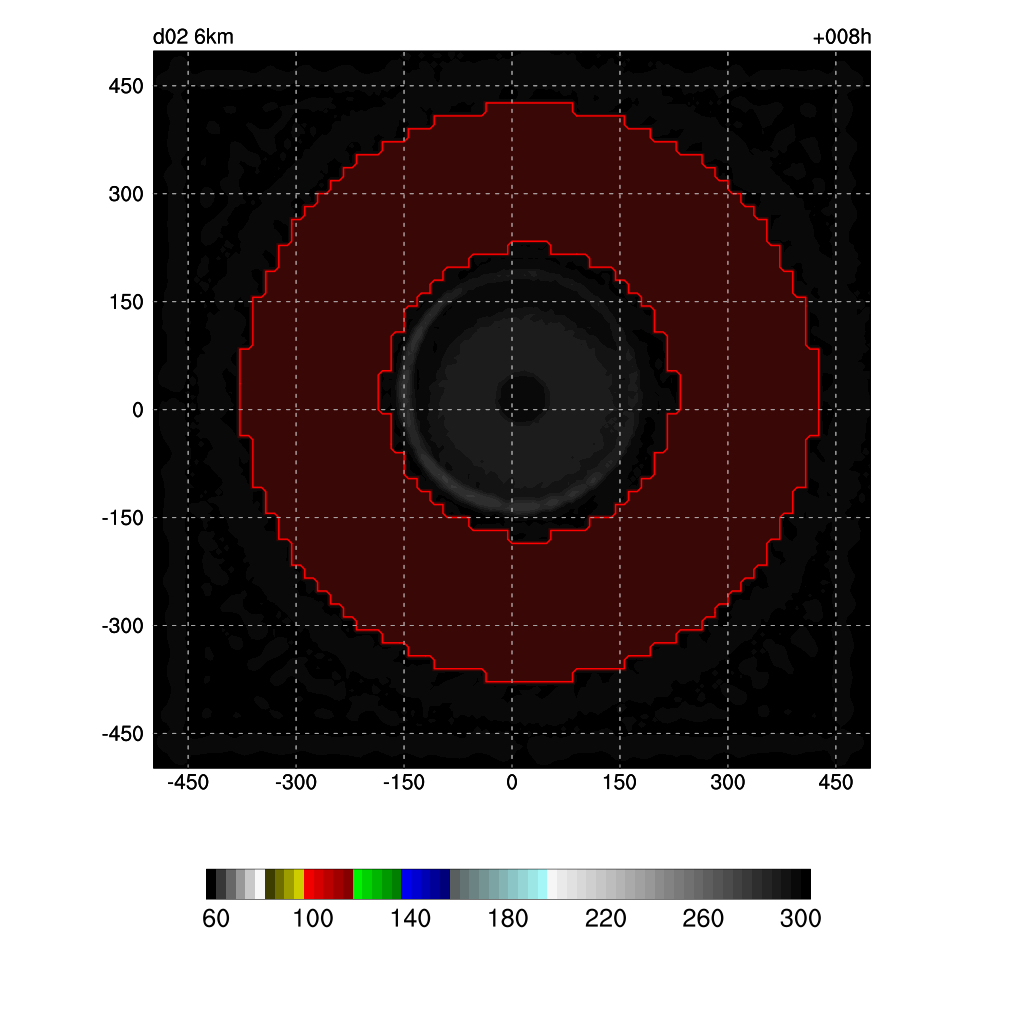Click the x-axis tick label "0"
Screen dimensions: 1024x1024
pyautogui.click(x=512, y=783)
